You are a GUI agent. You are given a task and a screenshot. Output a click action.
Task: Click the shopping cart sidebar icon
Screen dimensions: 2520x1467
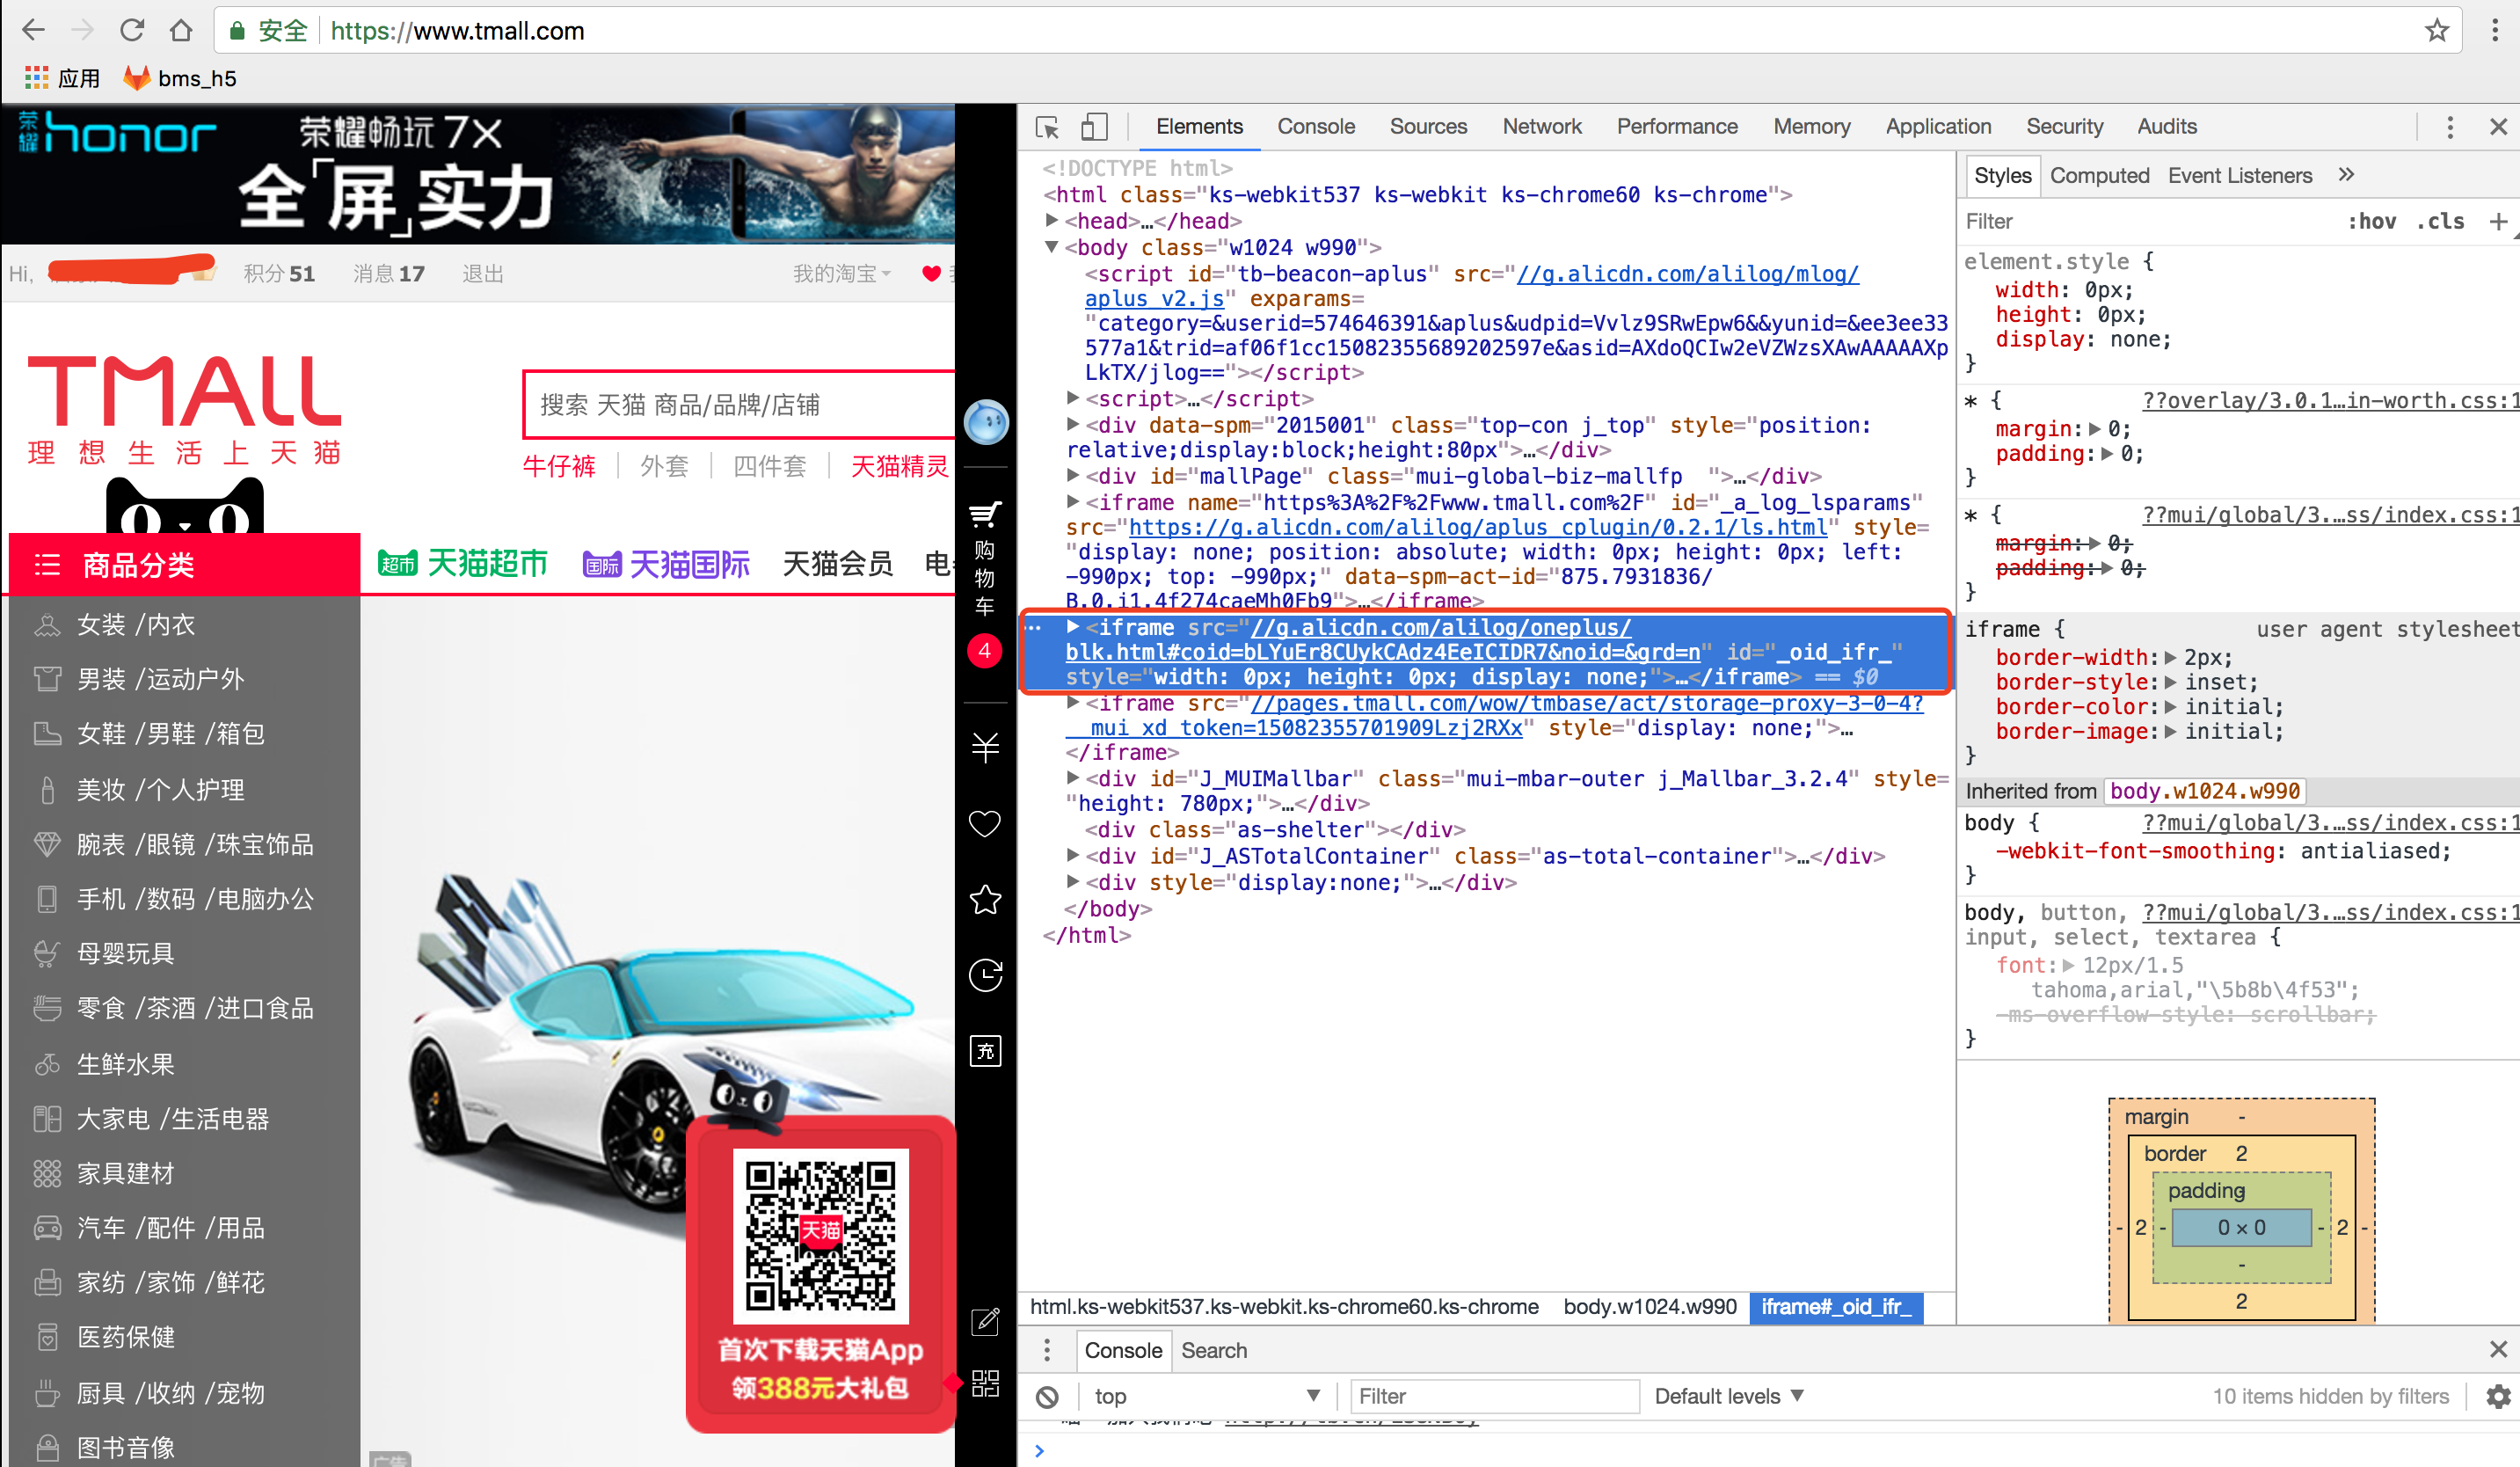coord(985,515)
